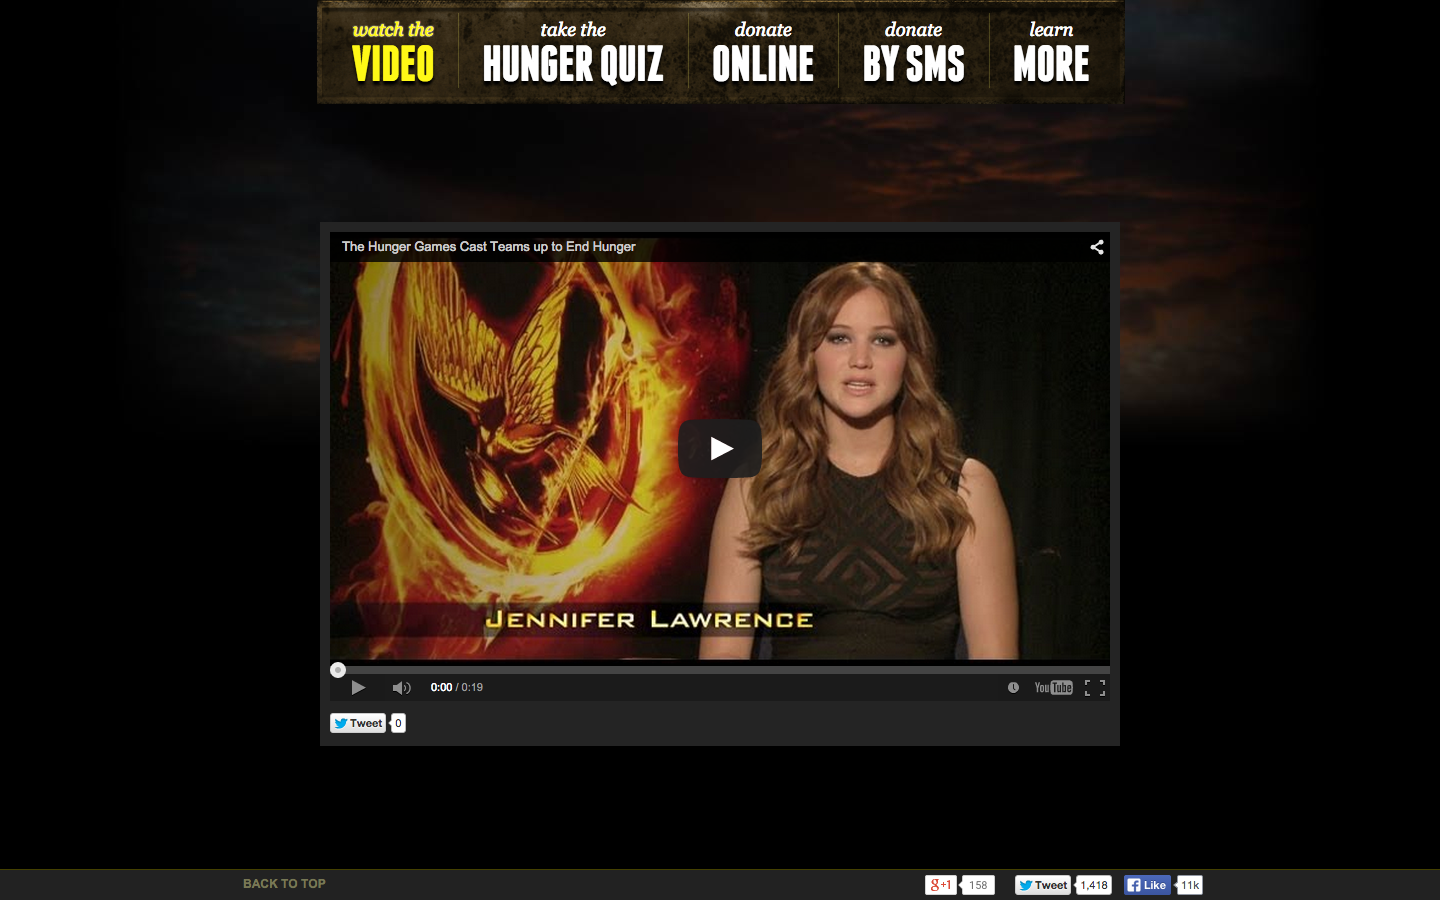Play video from the control bar
1440x900 pixels.
point(358,688)
